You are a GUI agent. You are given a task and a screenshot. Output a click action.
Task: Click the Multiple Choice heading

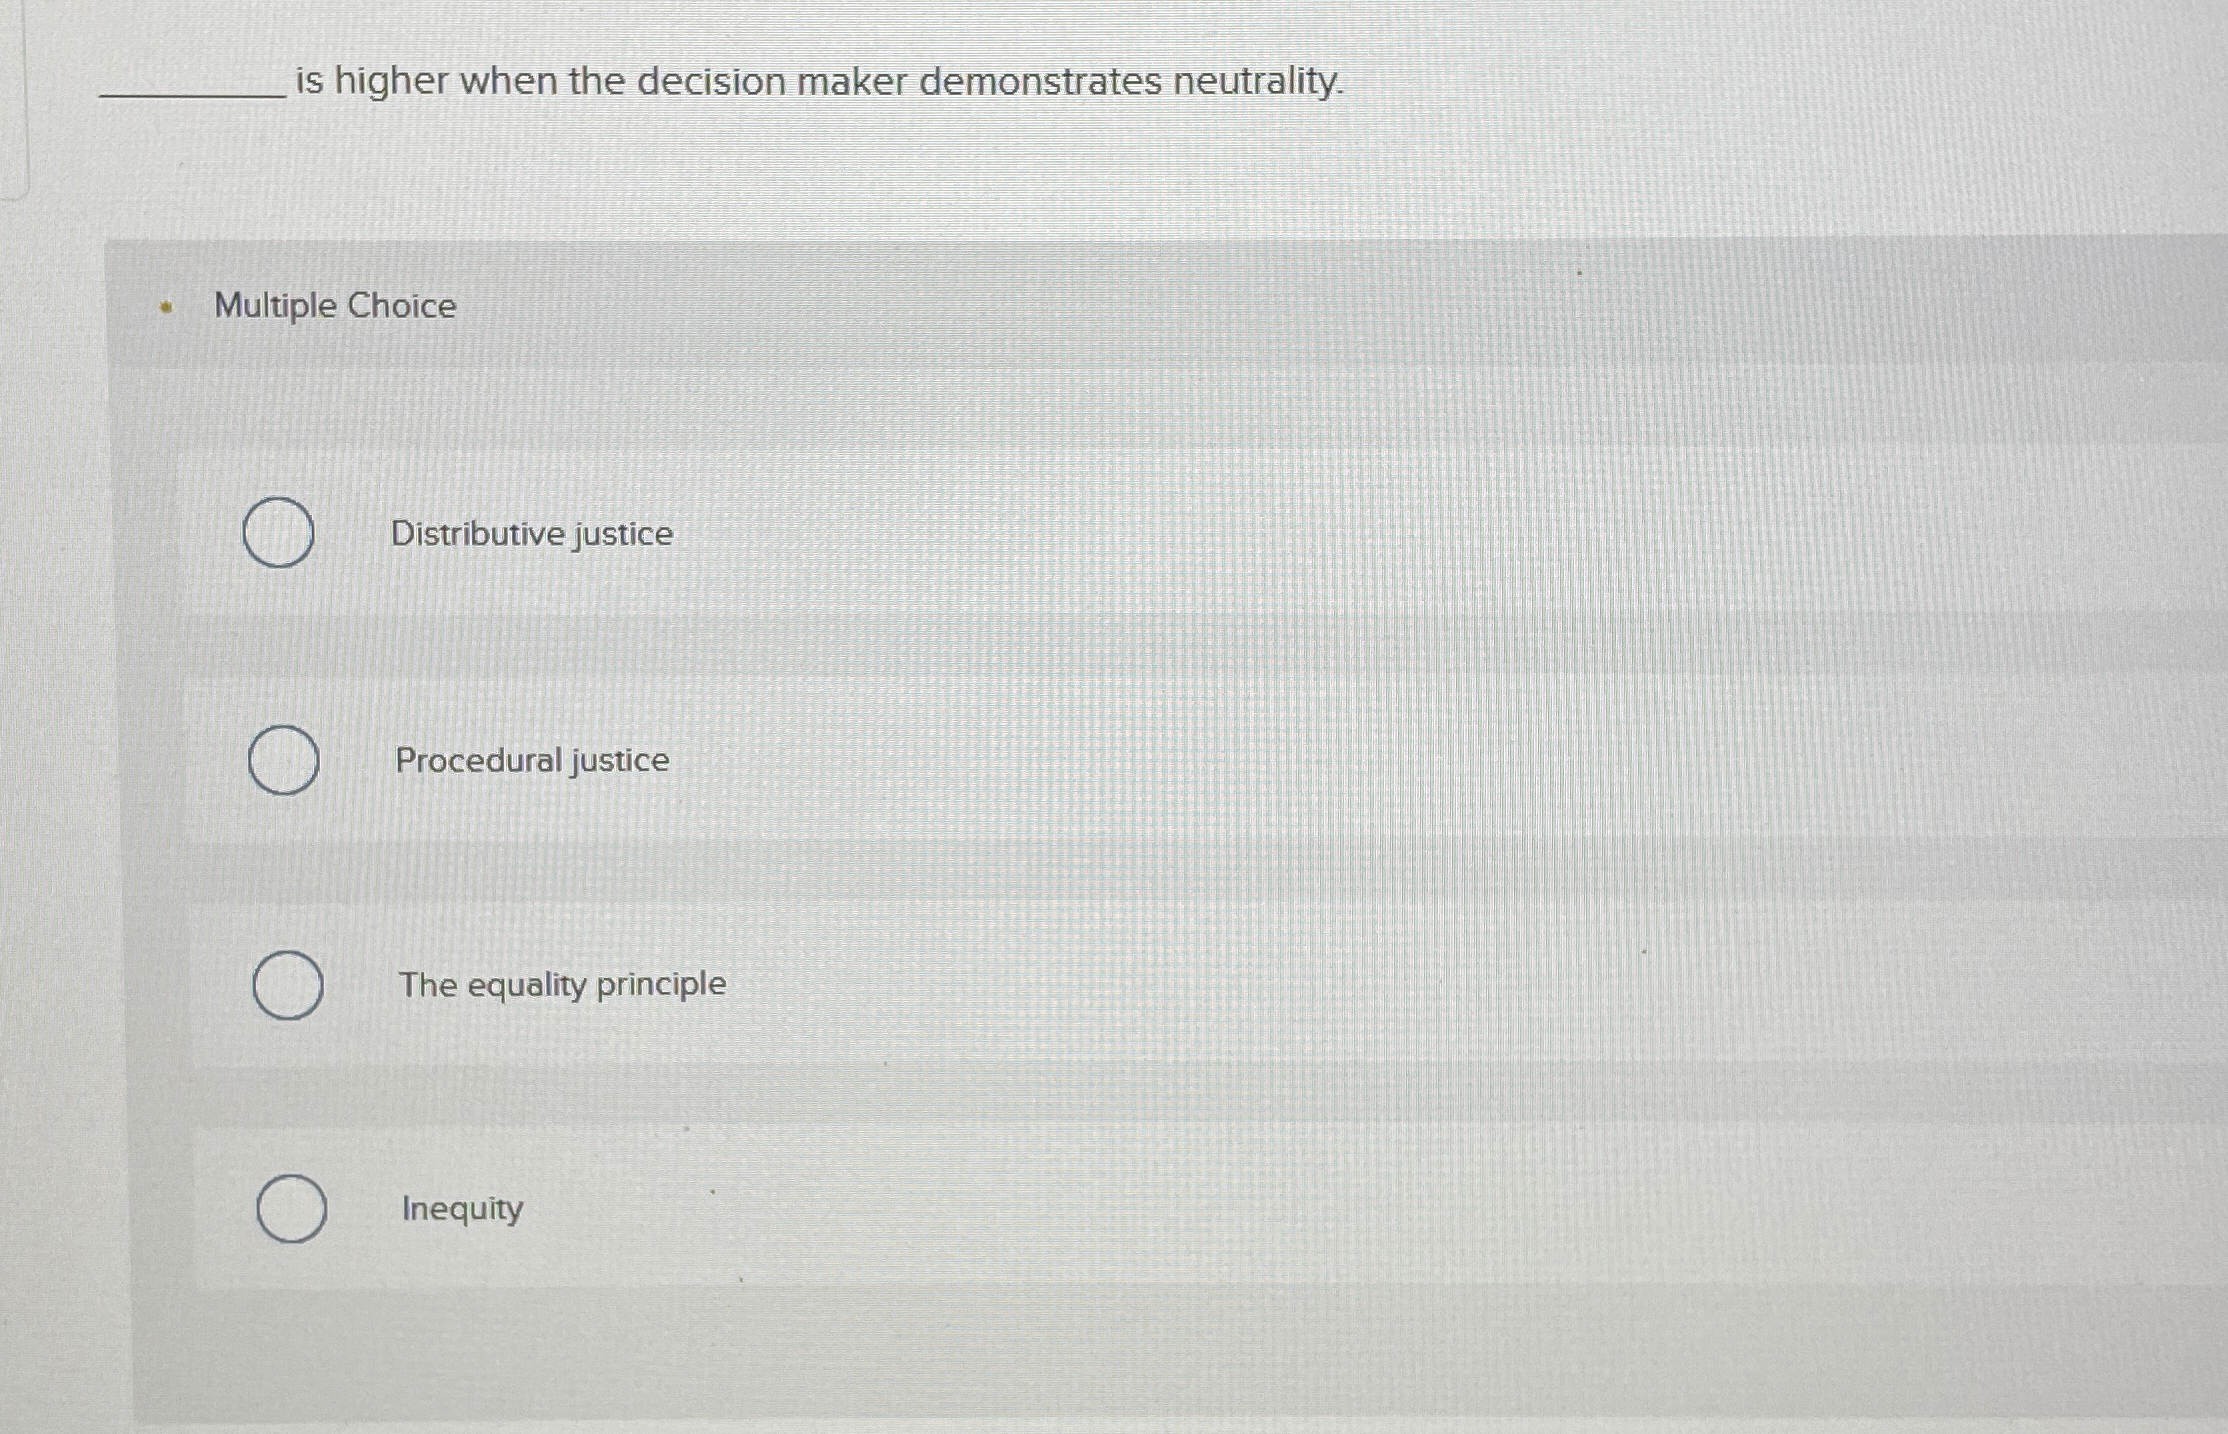(334, 305)
